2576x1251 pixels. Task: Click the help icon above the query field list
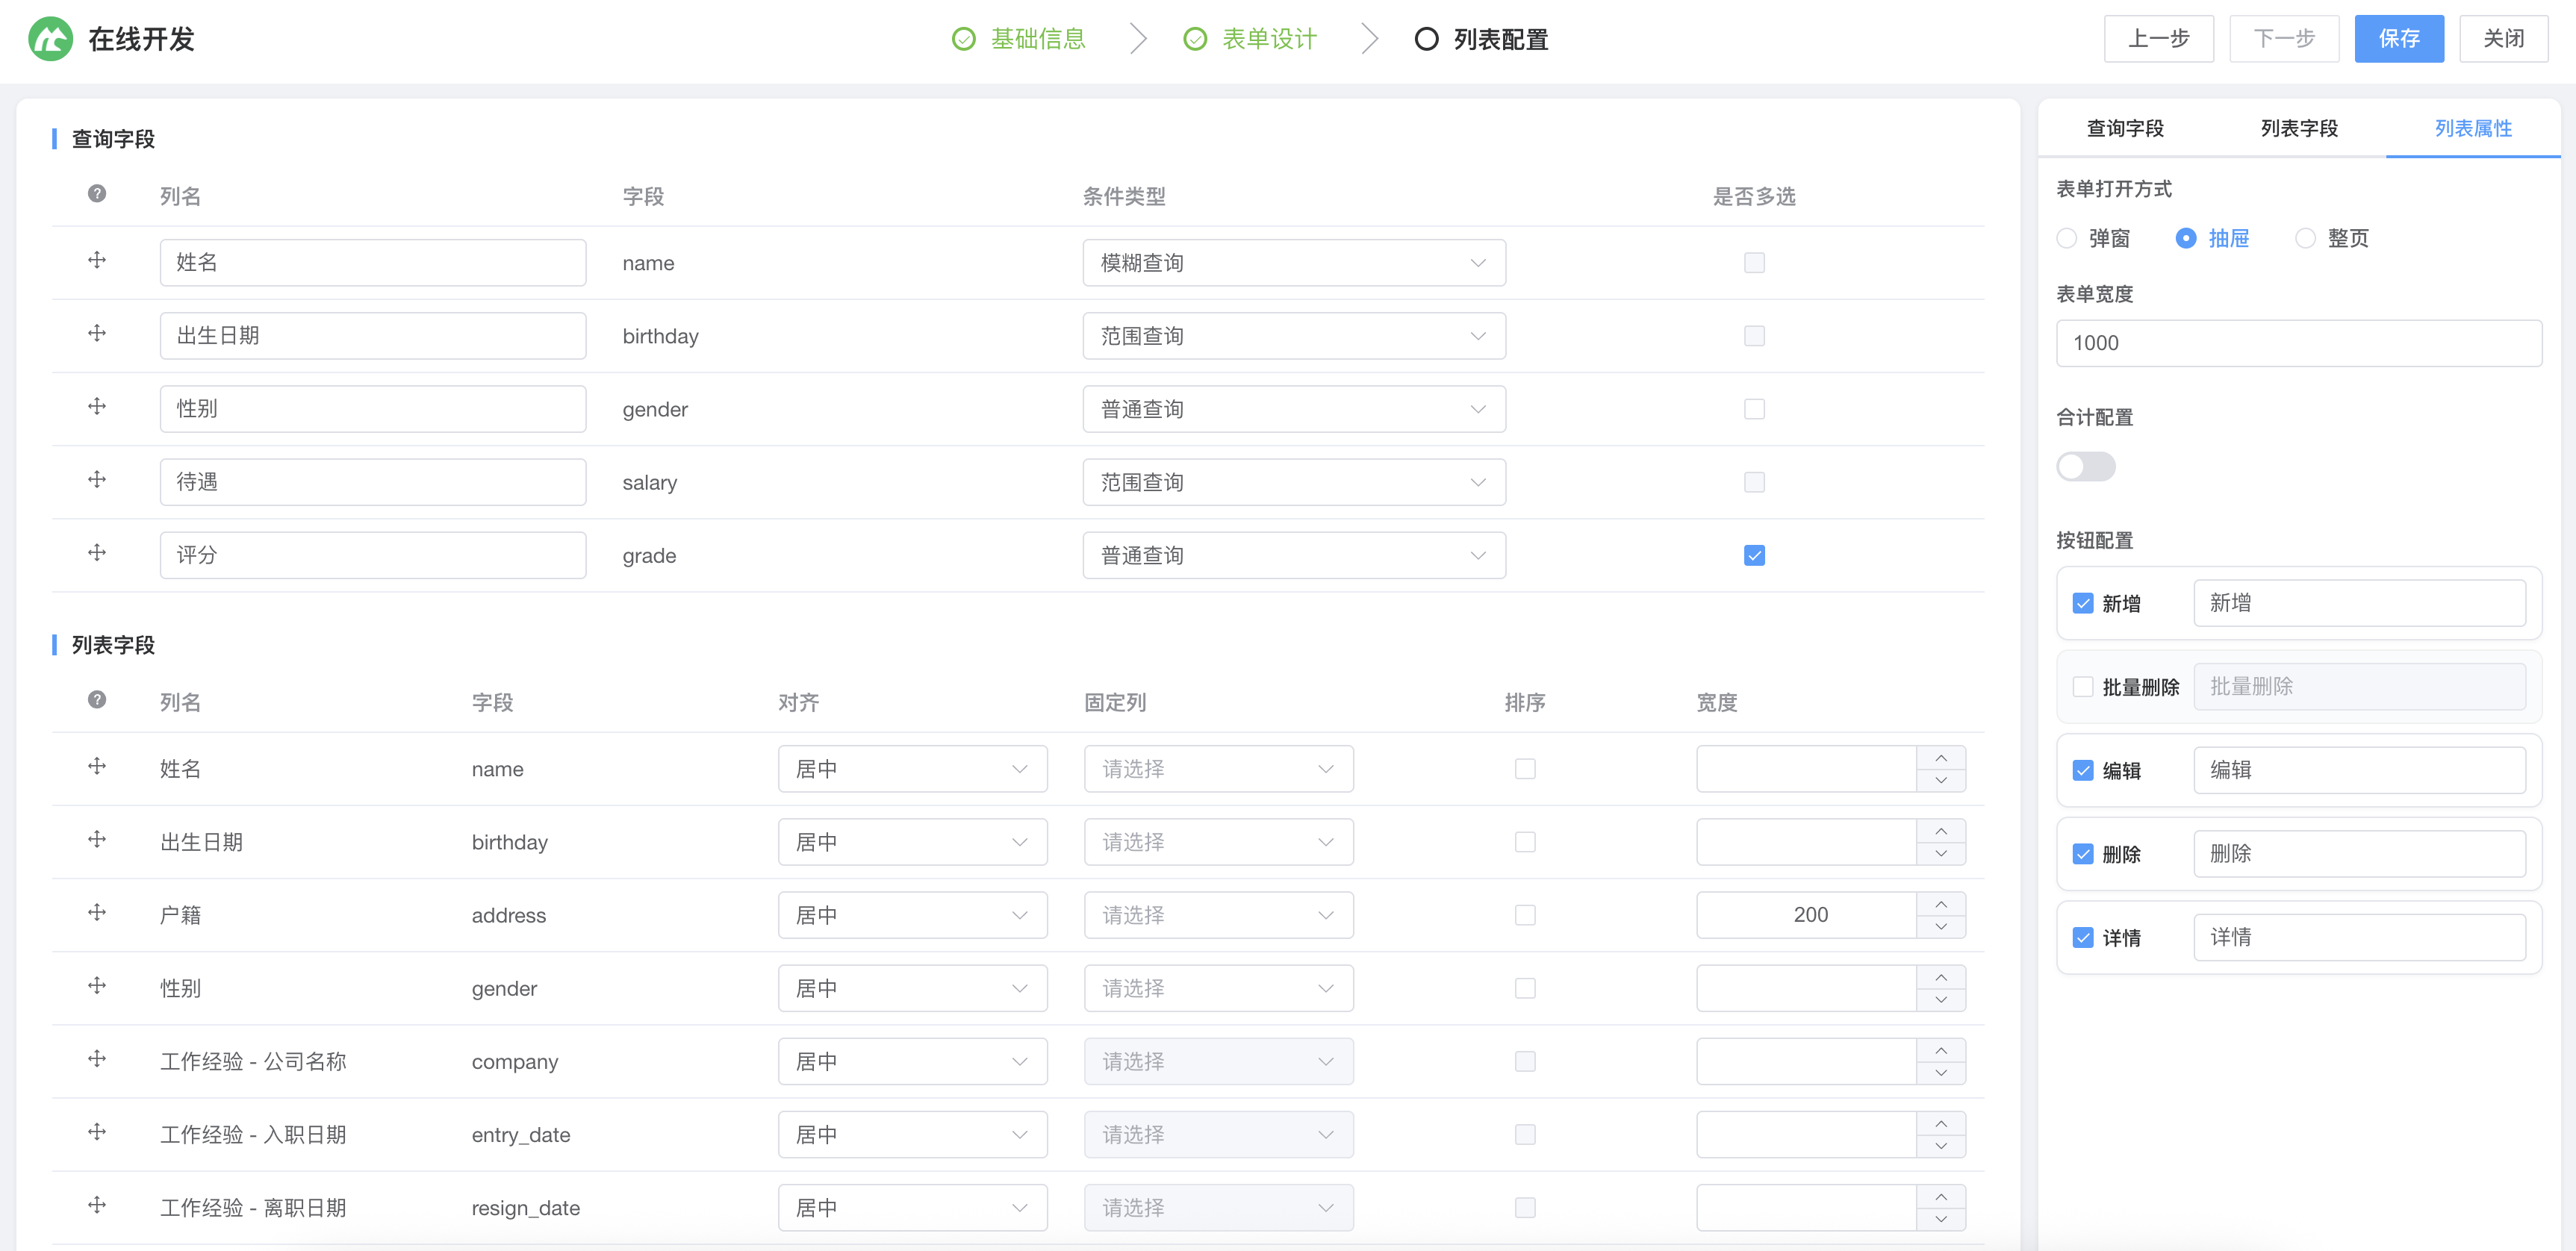96,195
